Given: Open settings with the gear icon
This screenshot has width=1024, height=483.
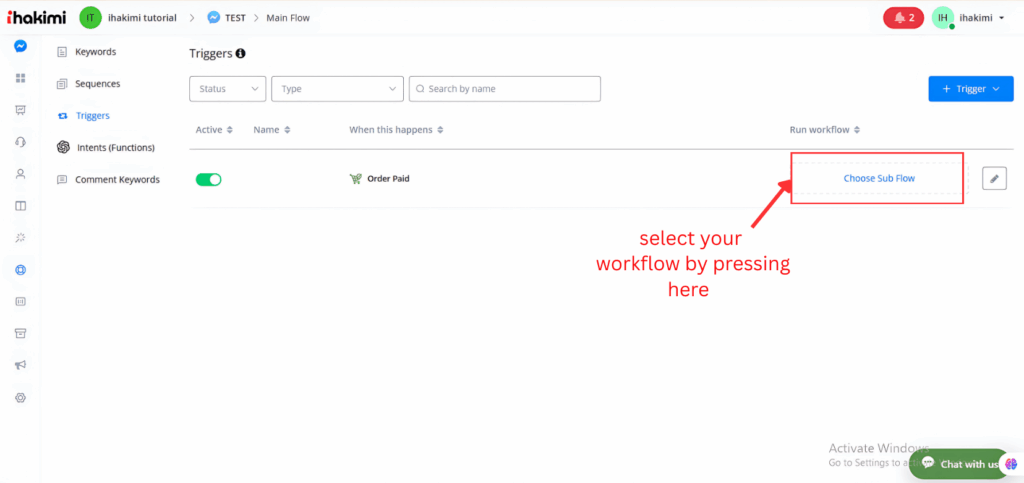Looking at the screenshot, I should 20,397.
